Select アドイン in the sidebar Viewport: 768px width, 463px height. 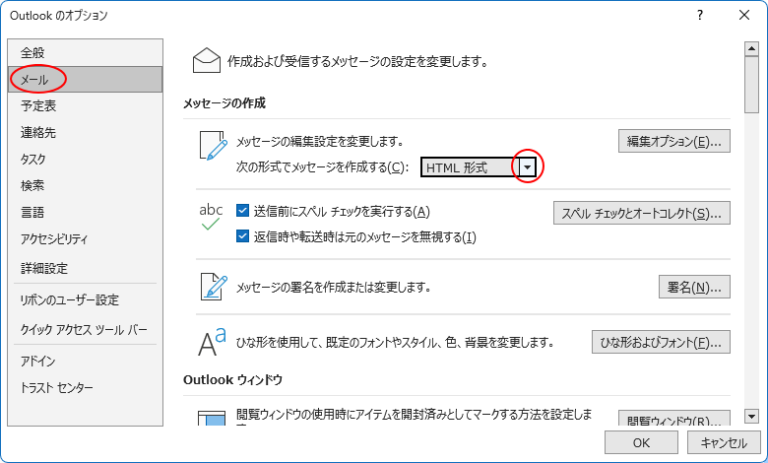click(85, 361)
